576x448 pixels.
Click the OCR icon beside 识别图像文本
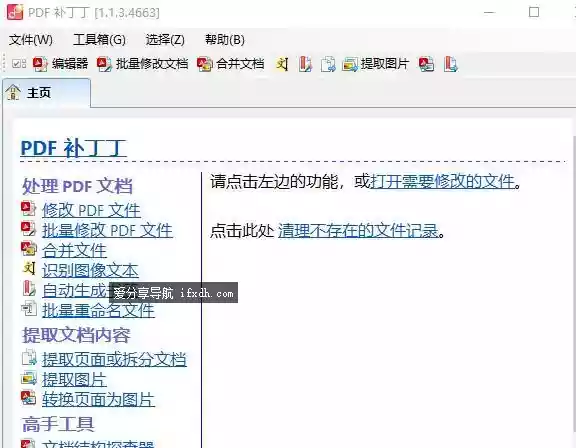point(29,268)
